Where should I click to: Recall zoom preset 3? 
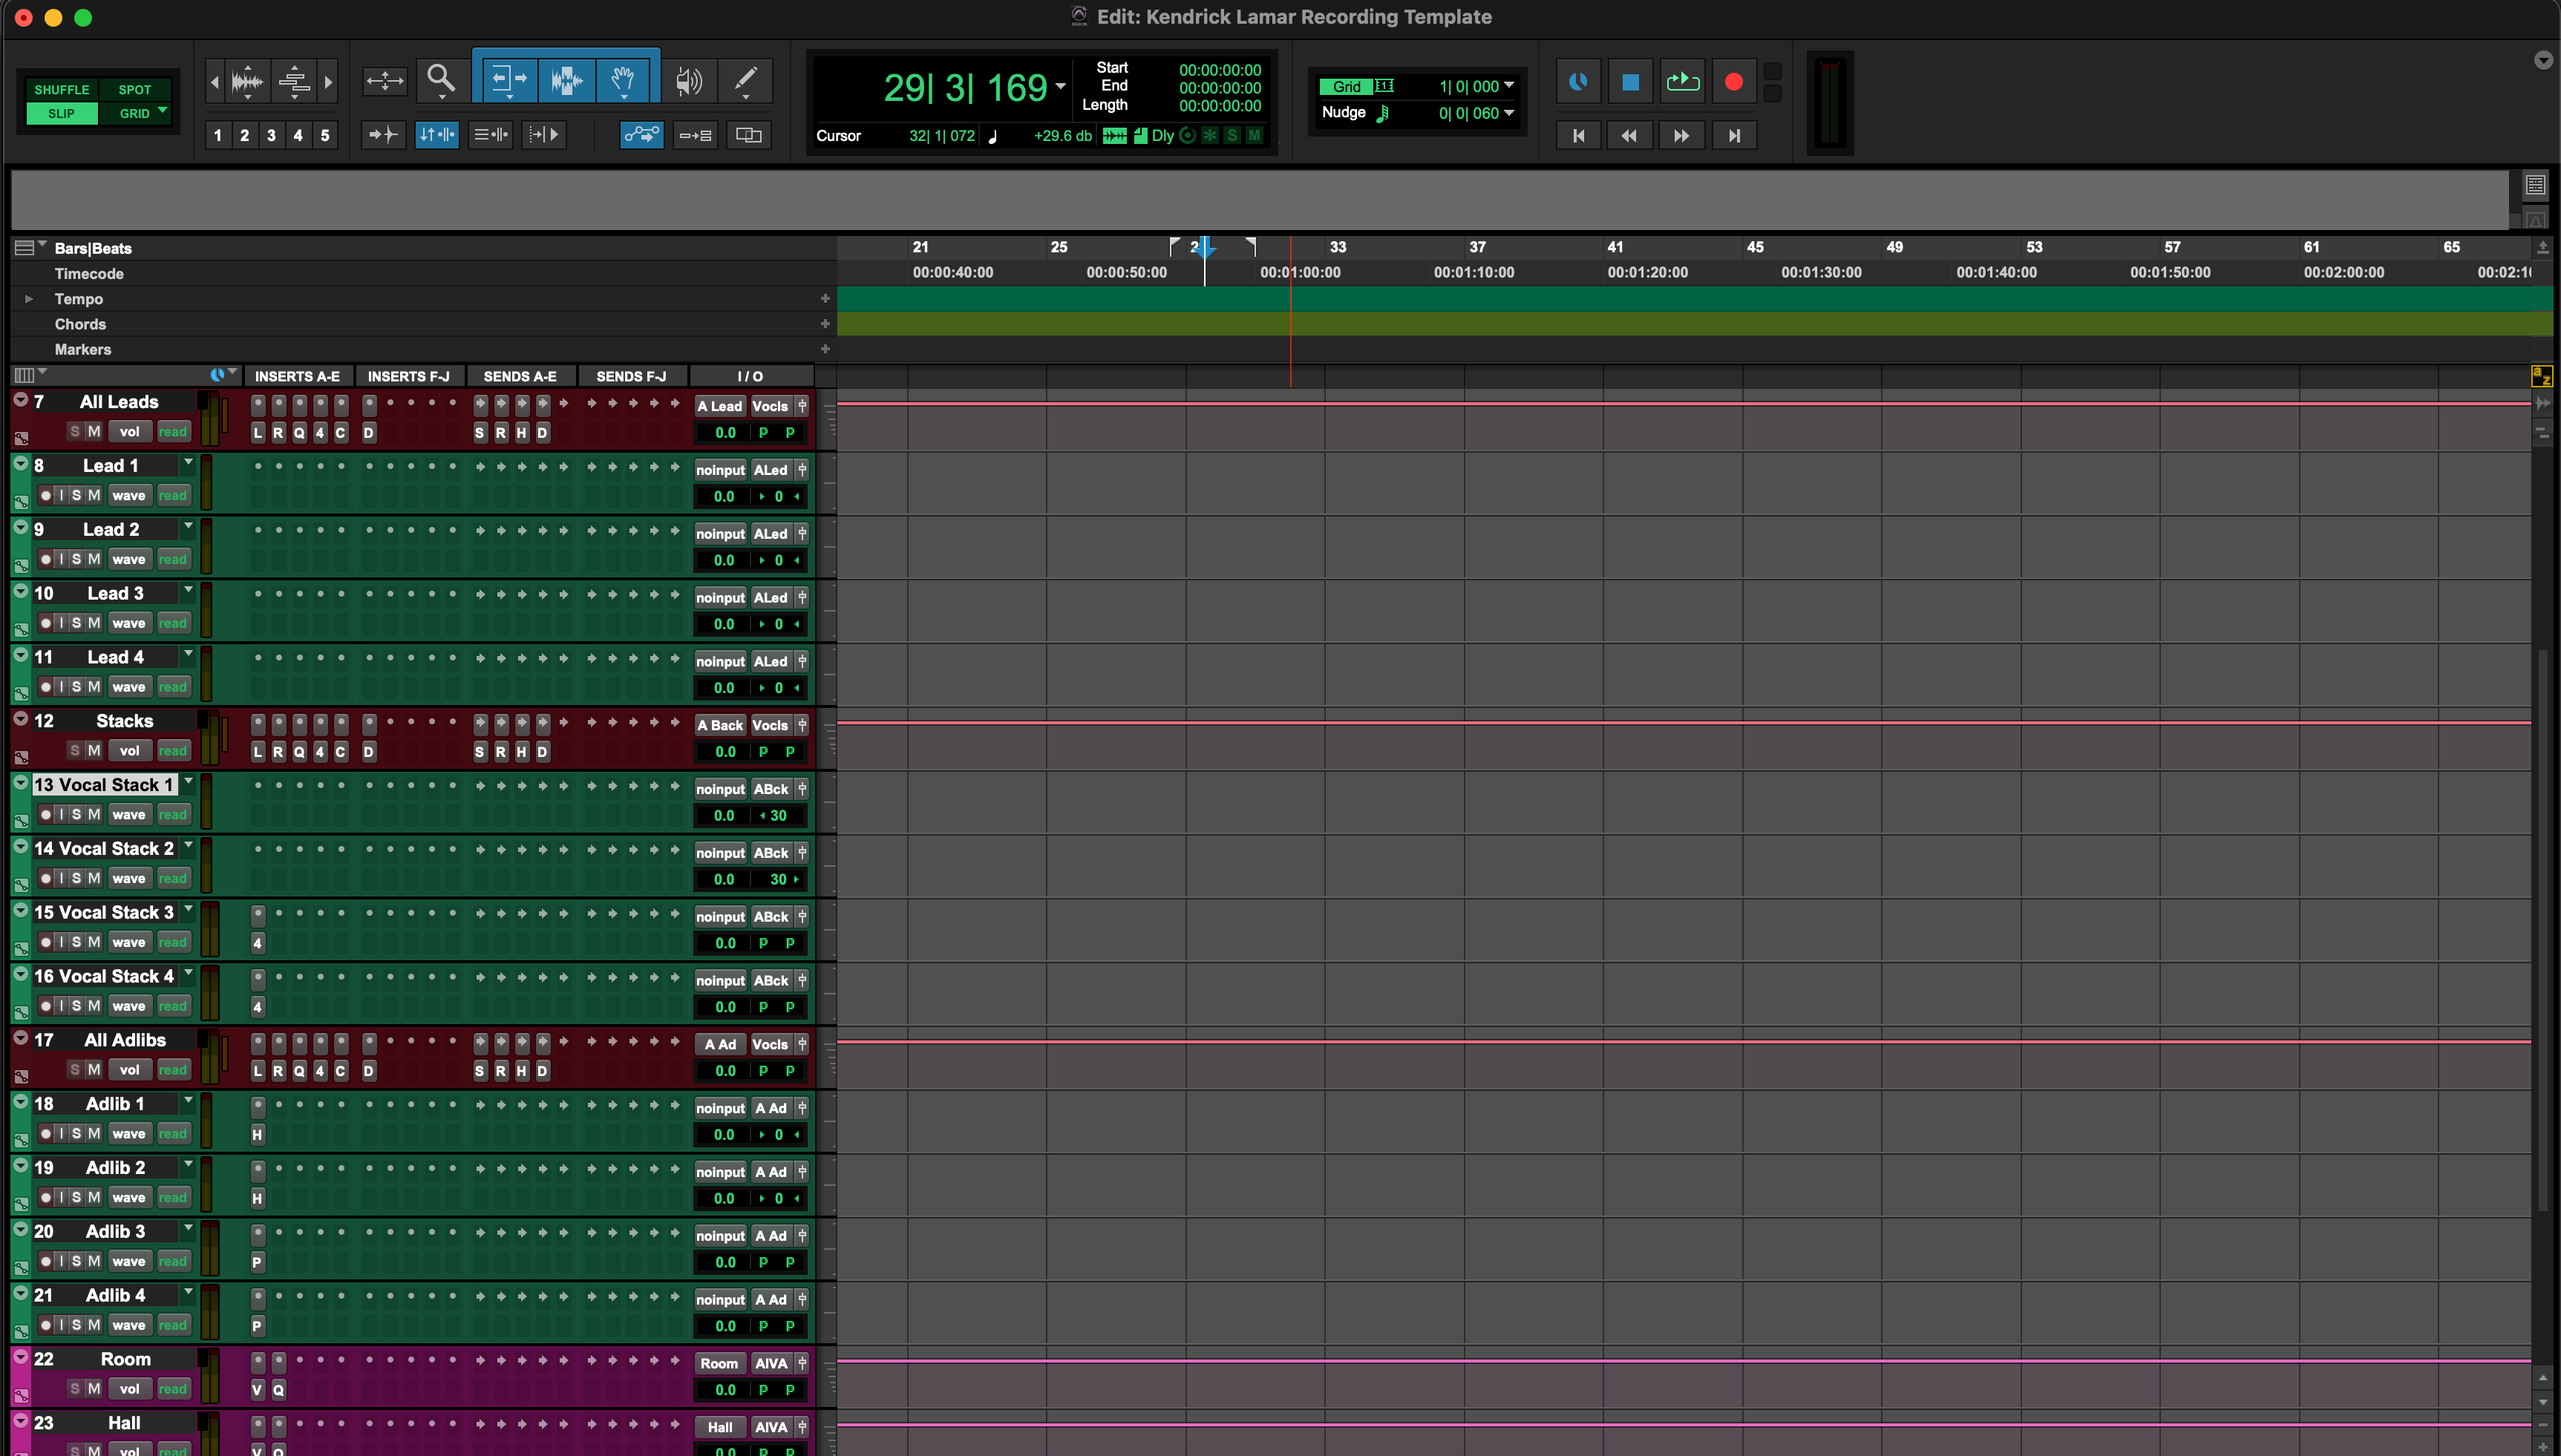point(270,134)
